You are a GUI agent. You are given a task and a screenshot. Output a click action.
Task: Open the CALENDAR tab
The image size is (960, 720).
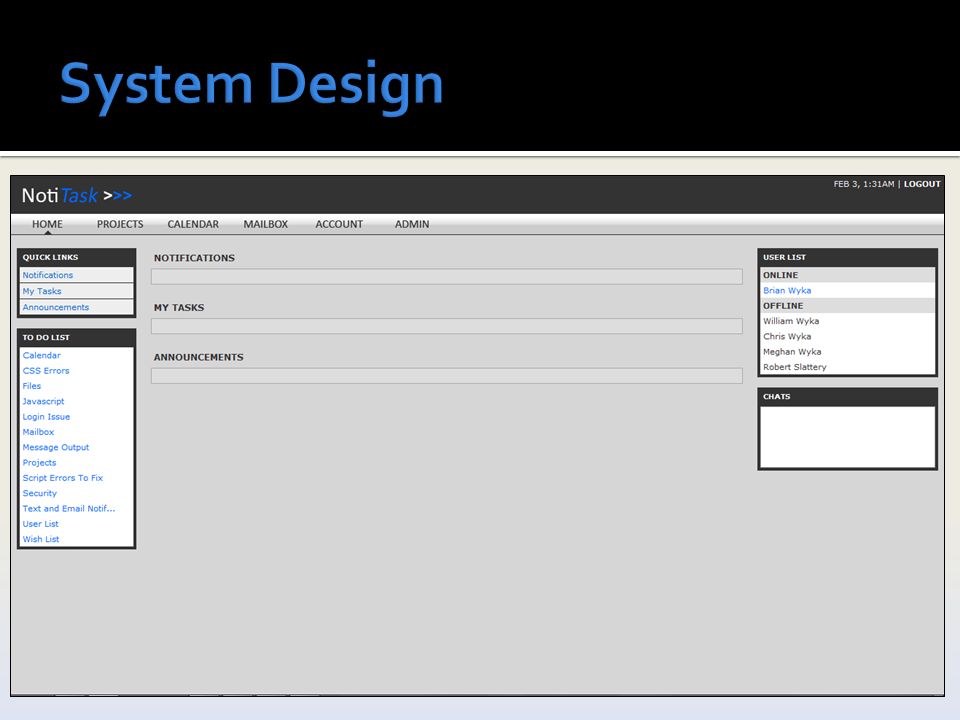[193, 224]
